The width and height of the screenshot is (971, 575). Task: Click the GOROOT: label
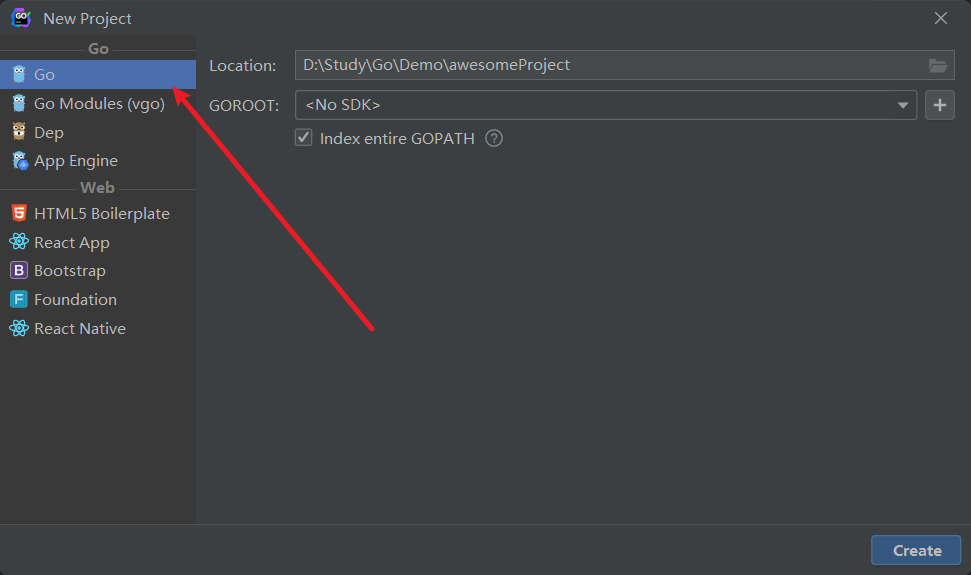[244, 106]
